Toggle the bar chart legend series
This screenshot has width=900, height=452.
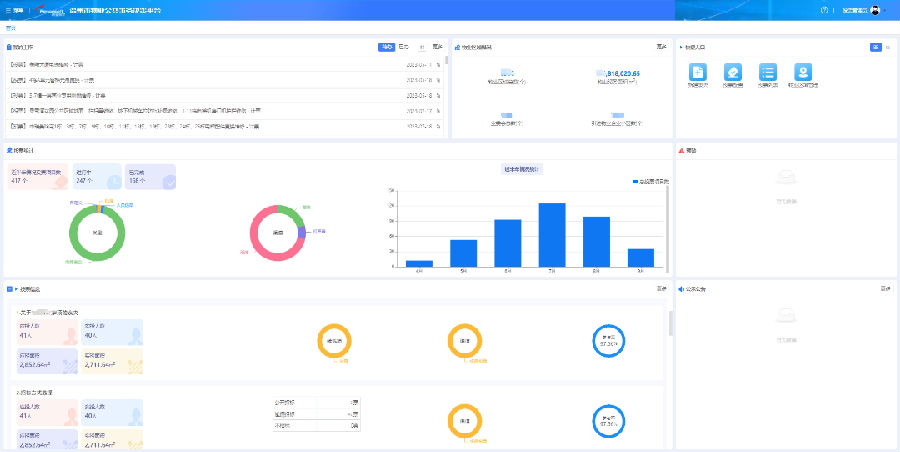[x=650, y=181]
